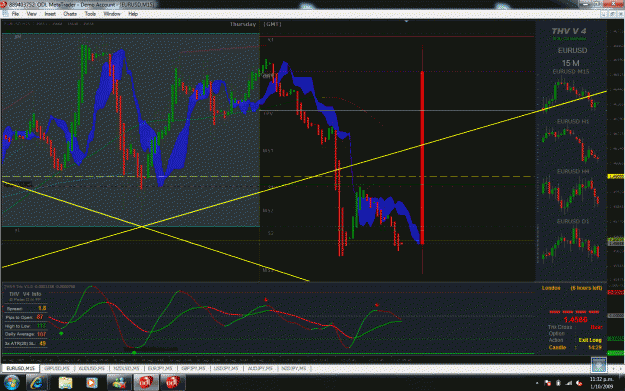The image size is (625, 391).
Task: Switch to the AUDJPY,M15 chart tab
Action: pos(260,368)
